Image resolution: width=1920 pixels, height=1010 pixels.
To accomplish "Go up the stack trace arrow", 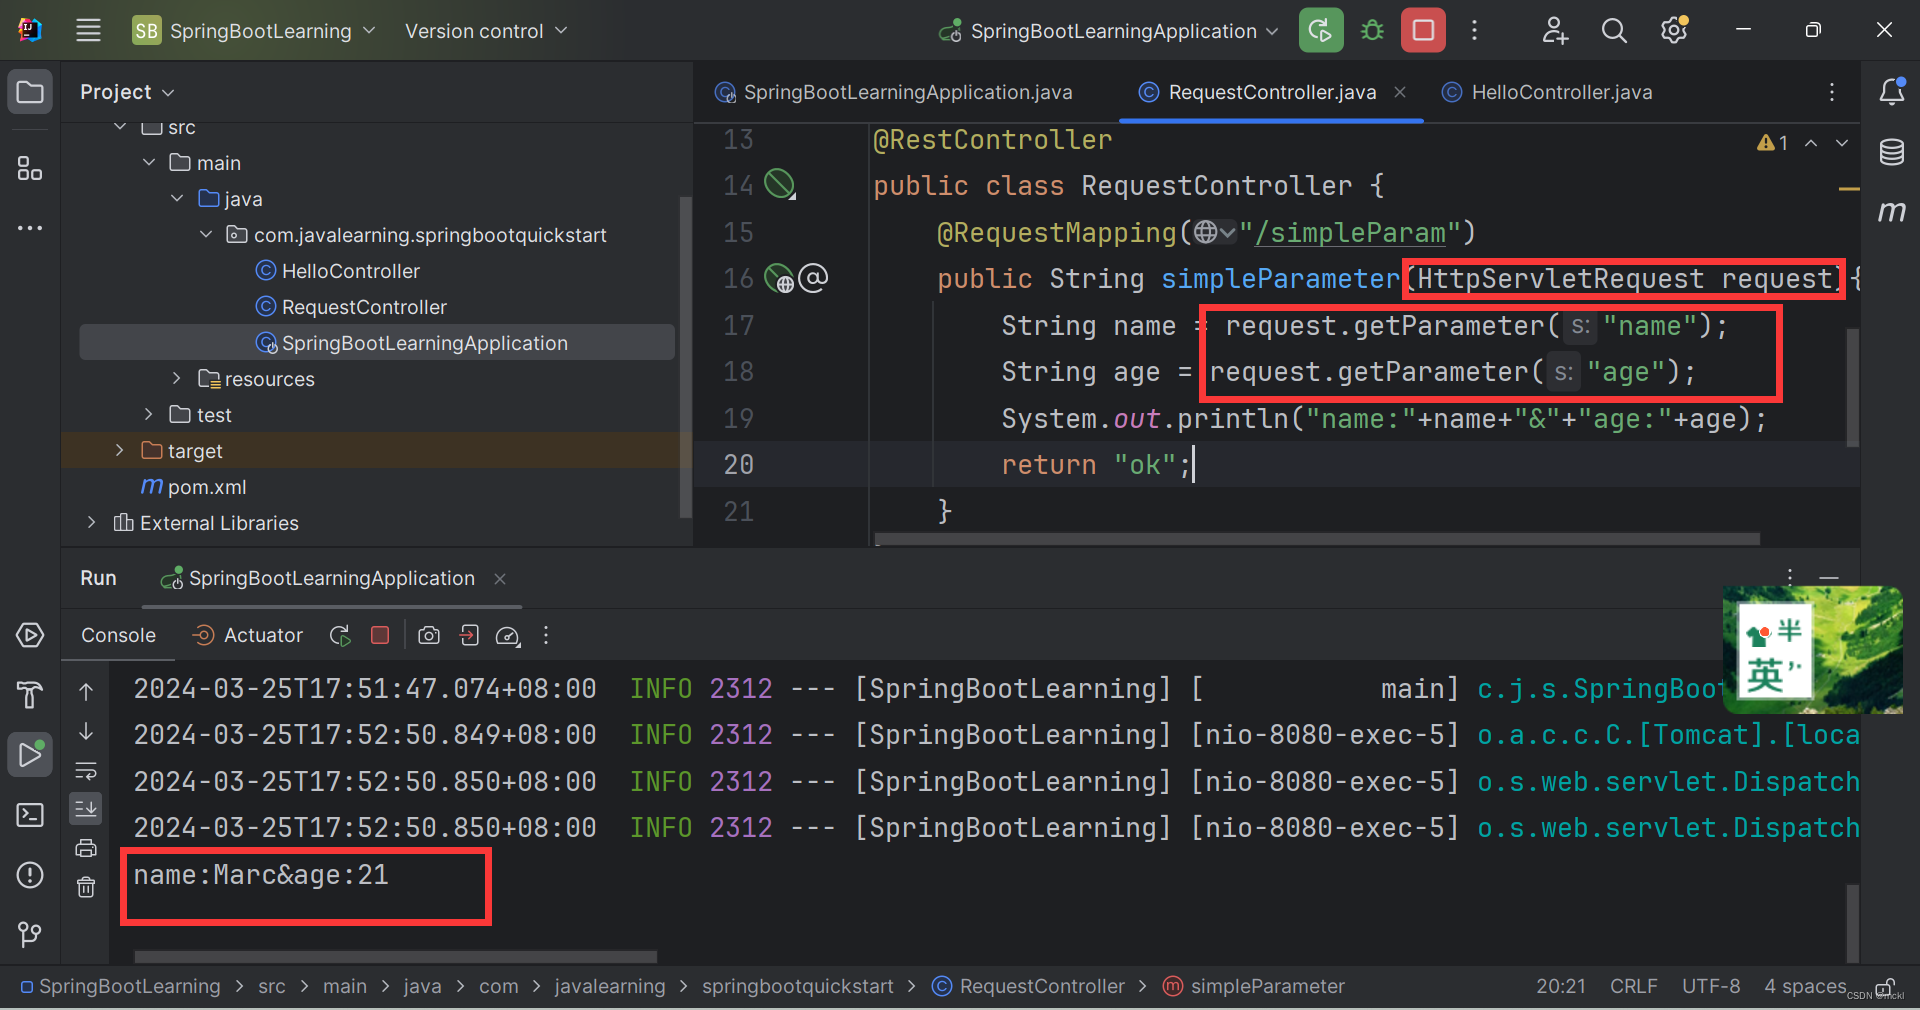I will [86, 691].
